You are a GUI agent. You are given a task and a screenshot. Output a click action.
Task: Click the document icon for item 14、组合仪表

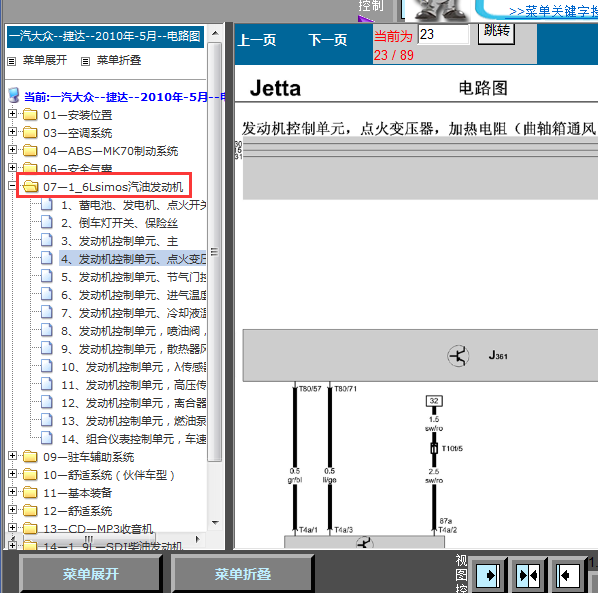[47, 438]
